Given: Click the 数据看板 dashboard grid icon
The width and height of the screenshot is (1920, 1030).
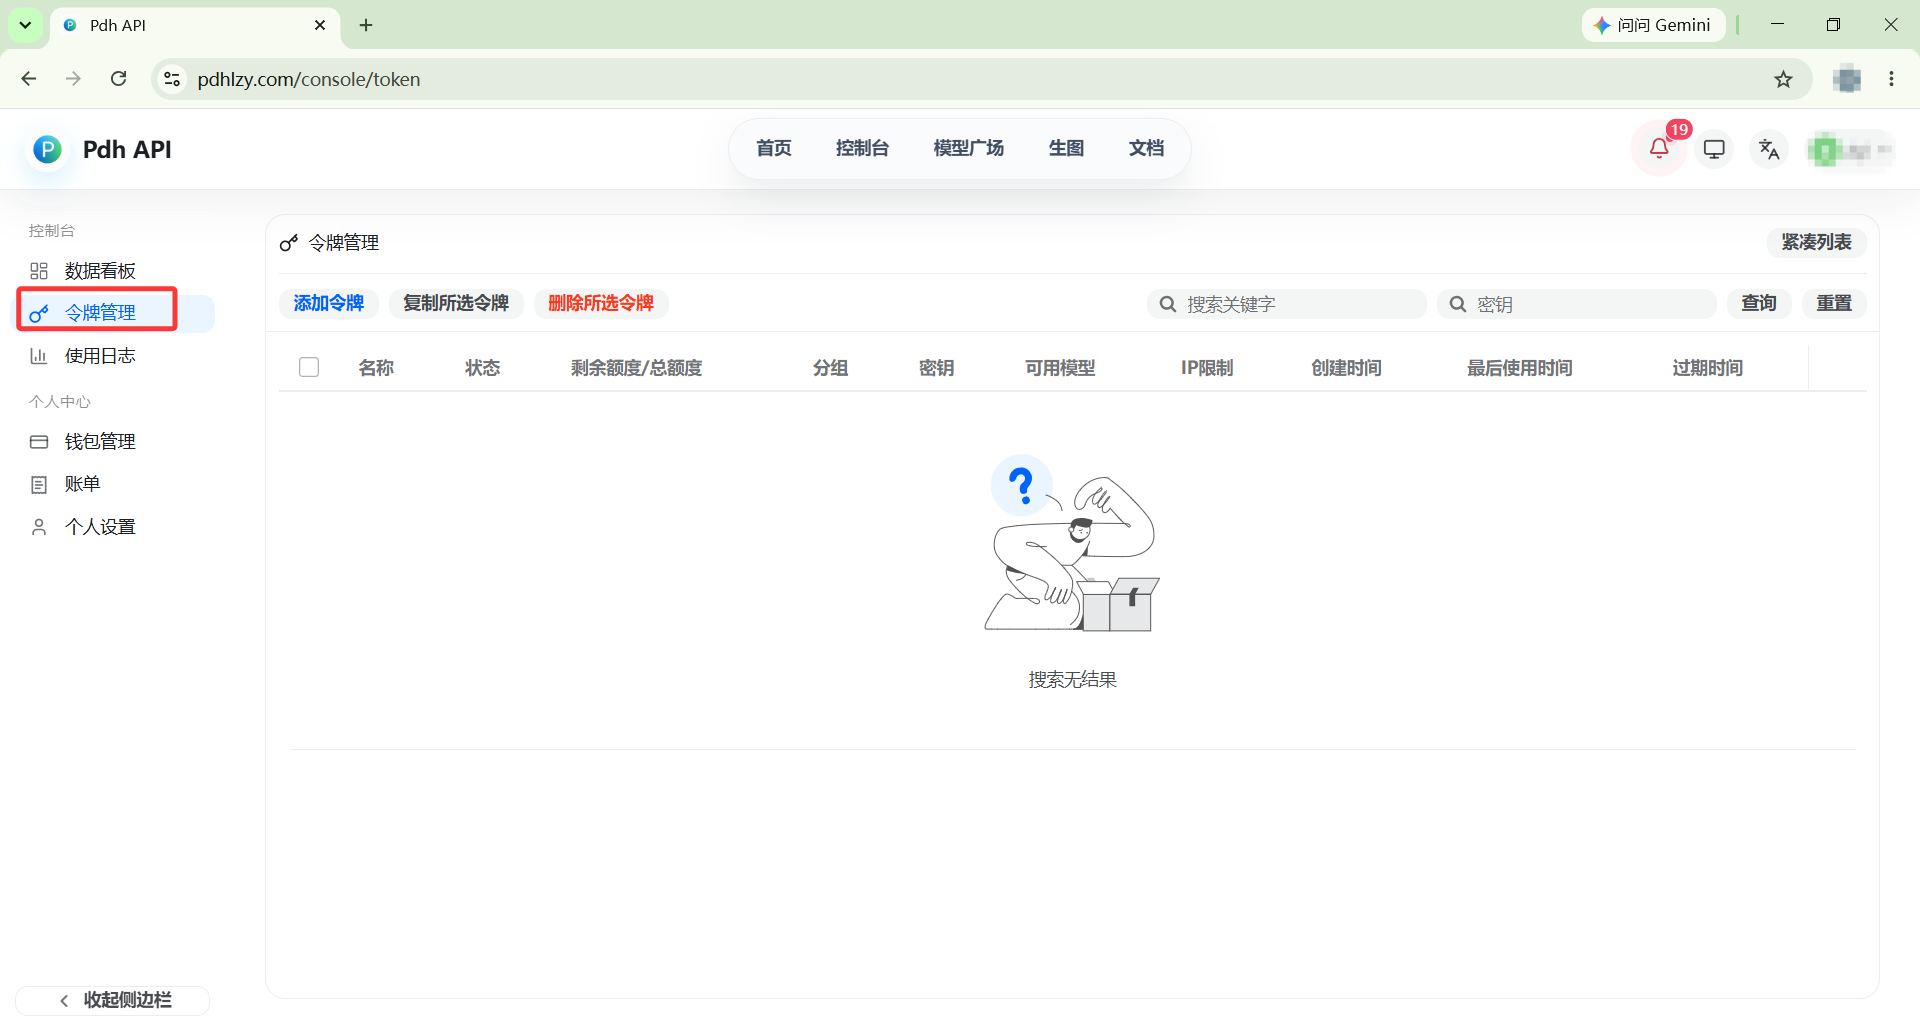Looking at the screenshot, I should [39, 271].
